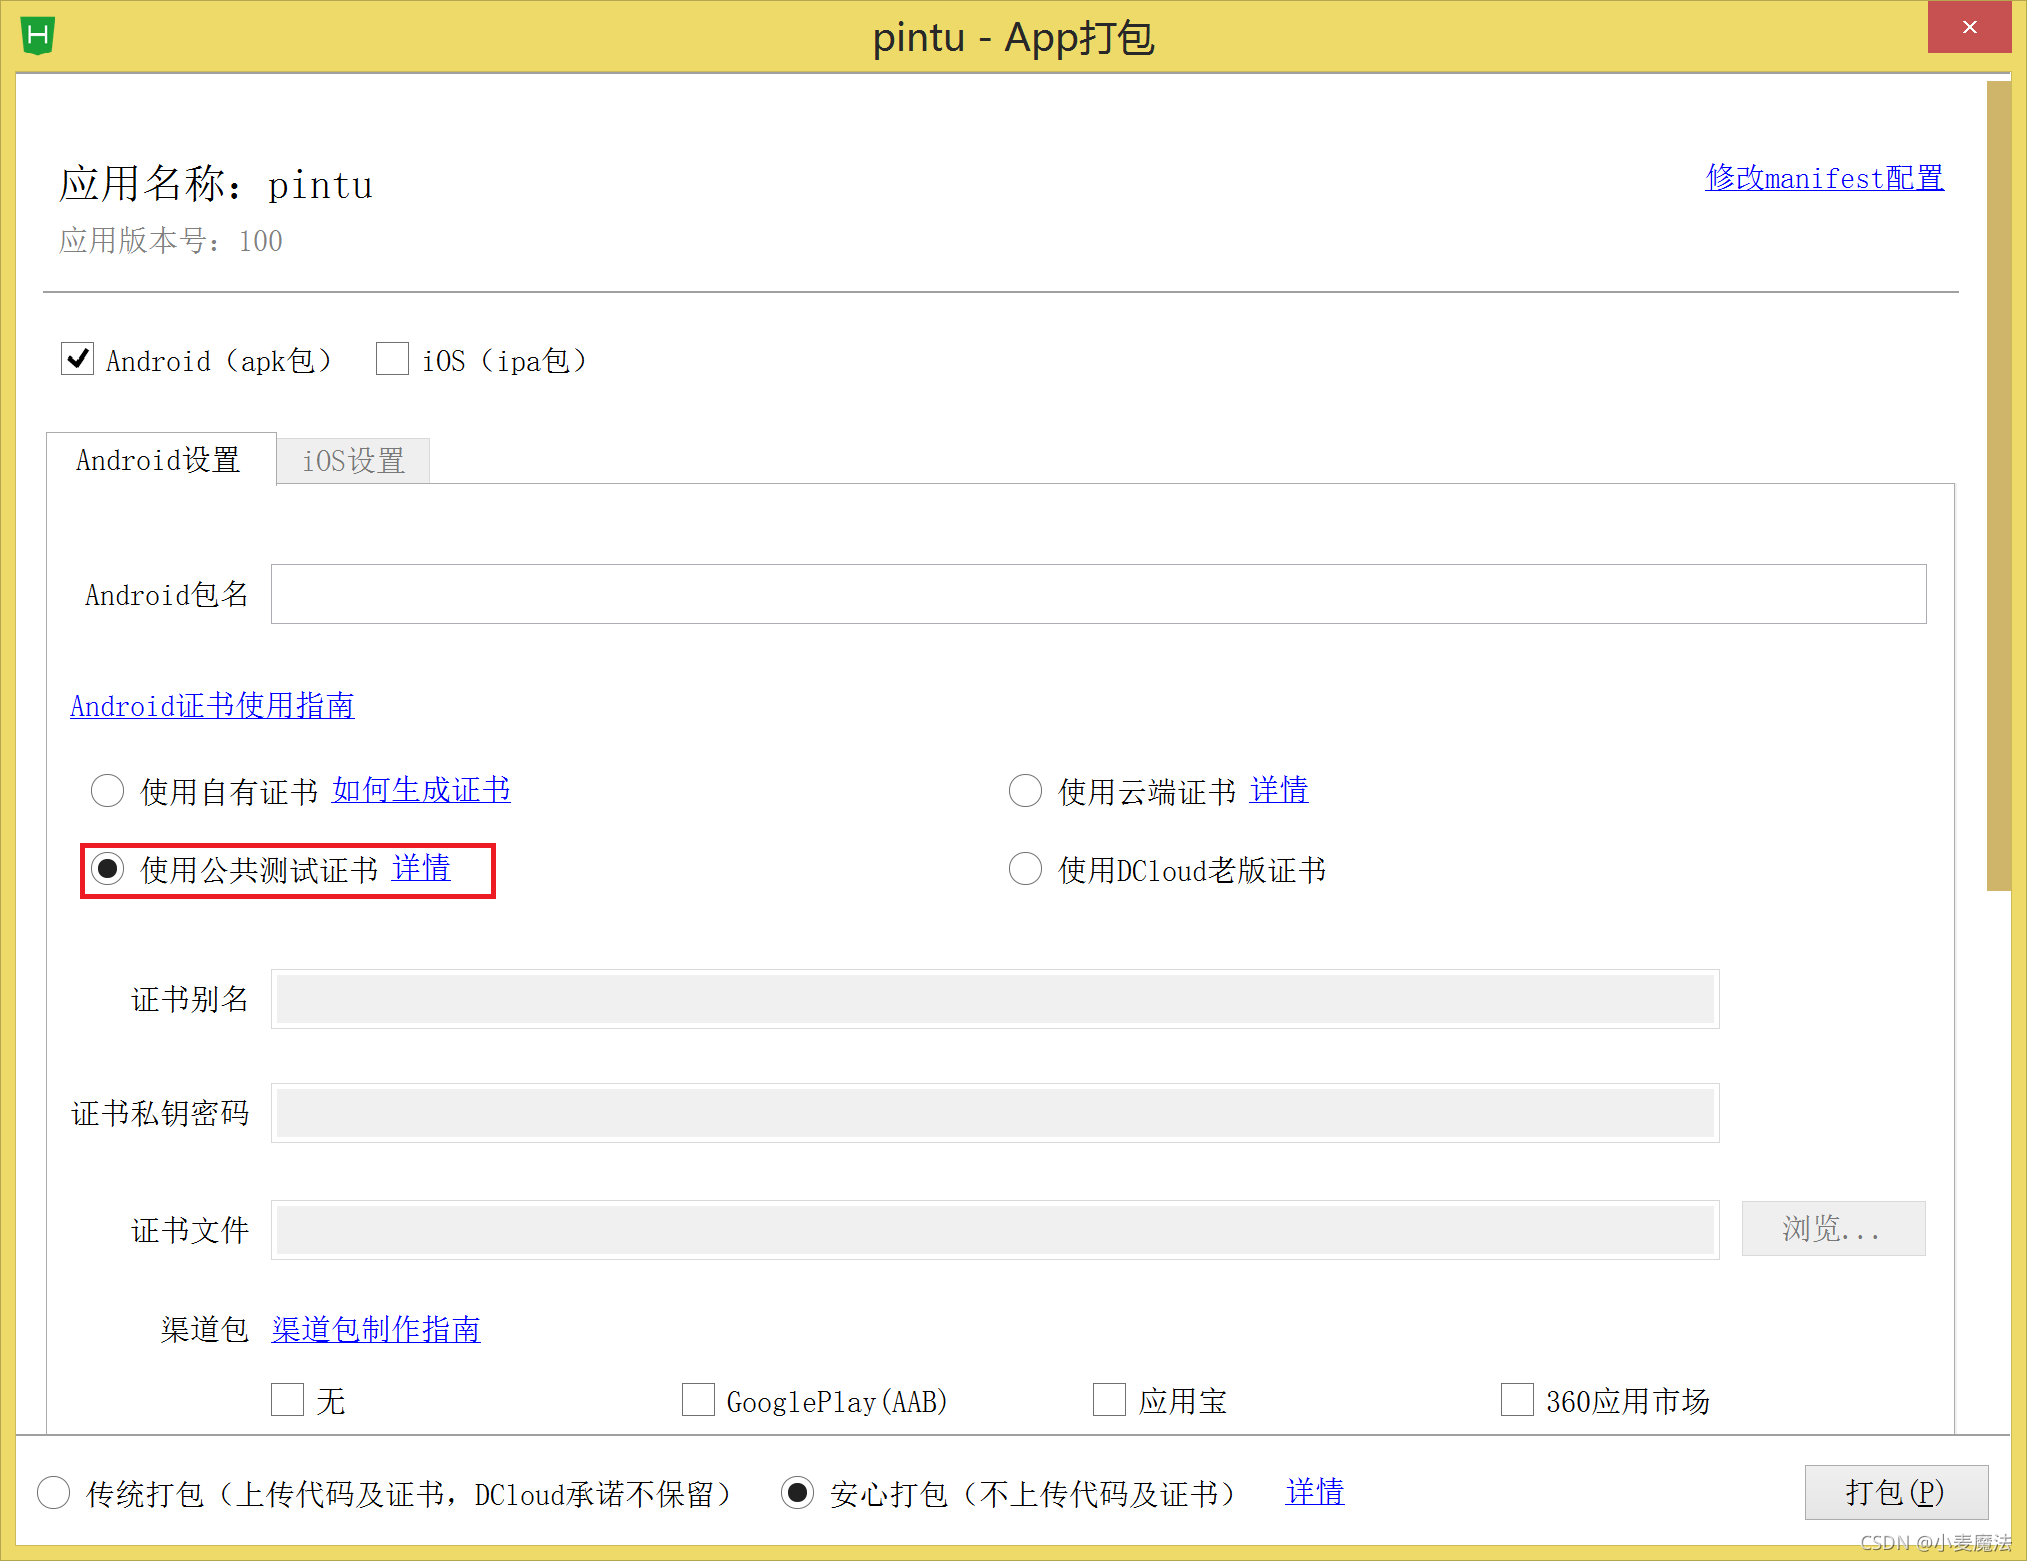Open the 渠道包制作指南 link
The height and width of the screenshot is (1561, 2027).
376,1329
